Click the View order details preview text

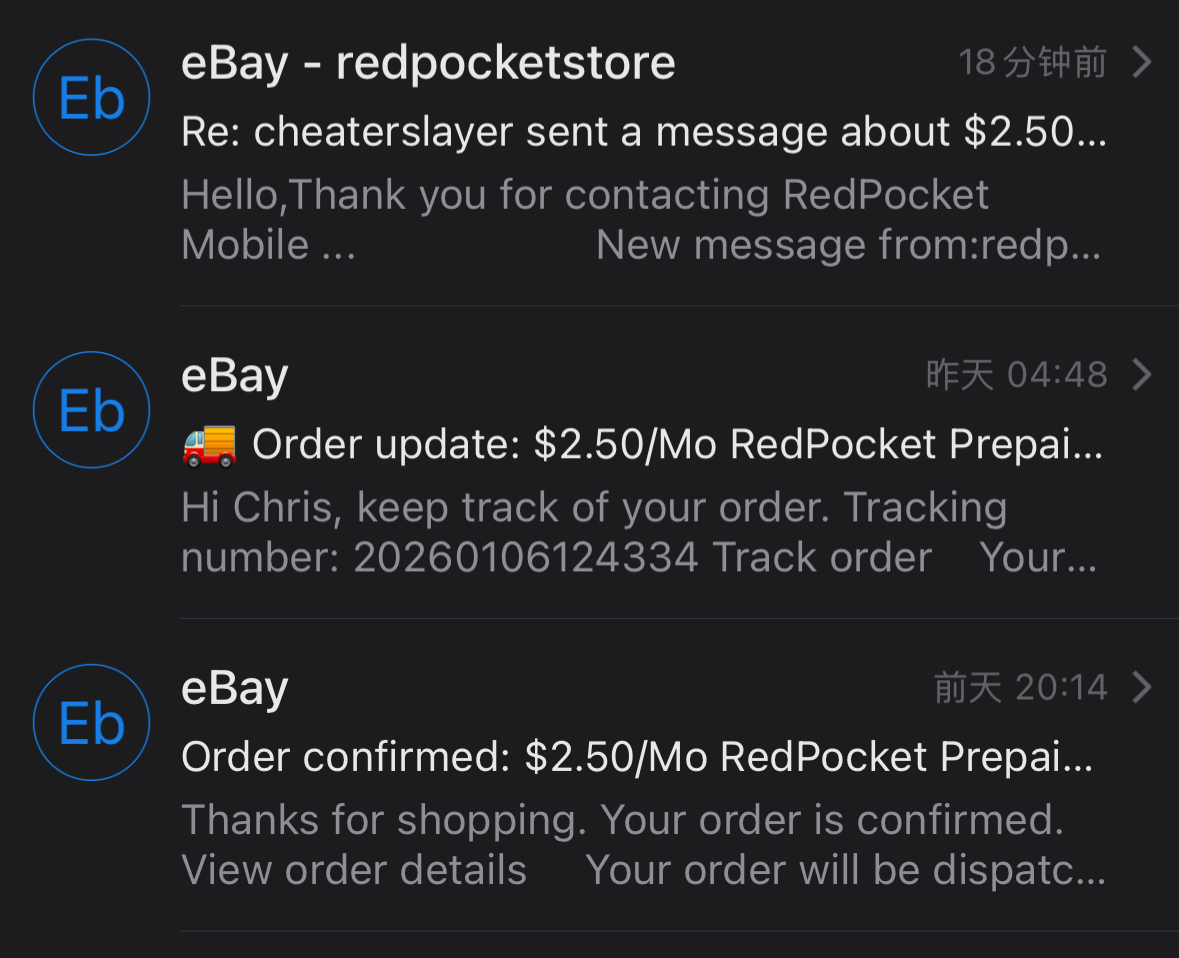point(354,870)
